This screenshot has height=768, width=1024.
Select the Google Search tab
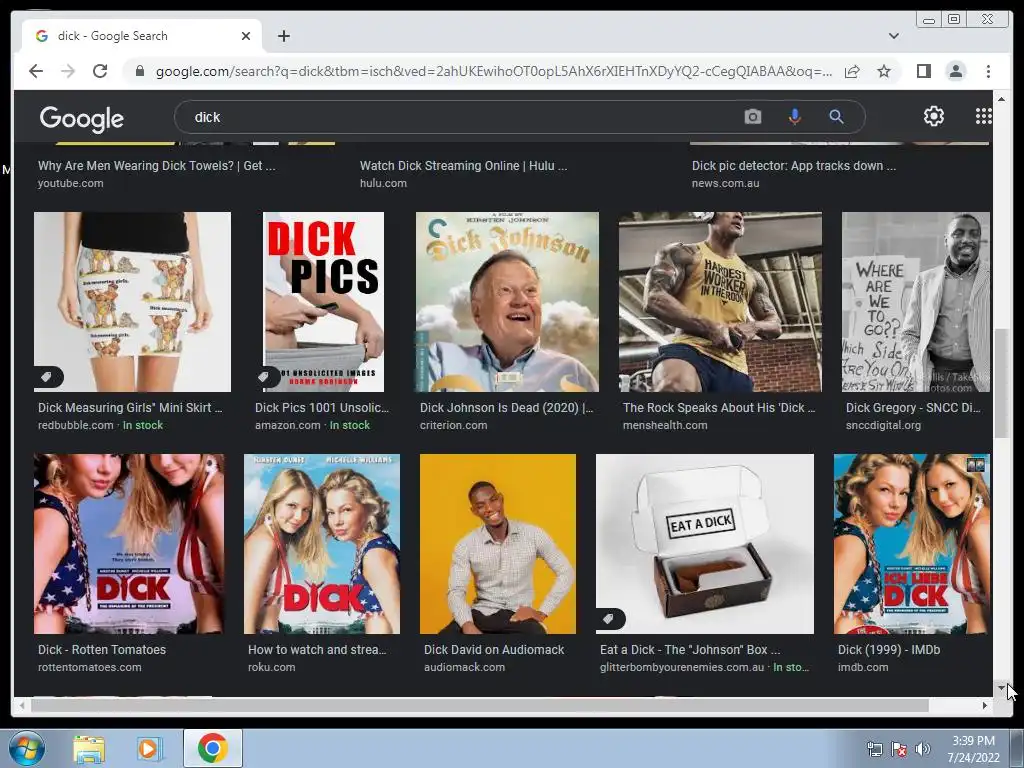[142, 36]
